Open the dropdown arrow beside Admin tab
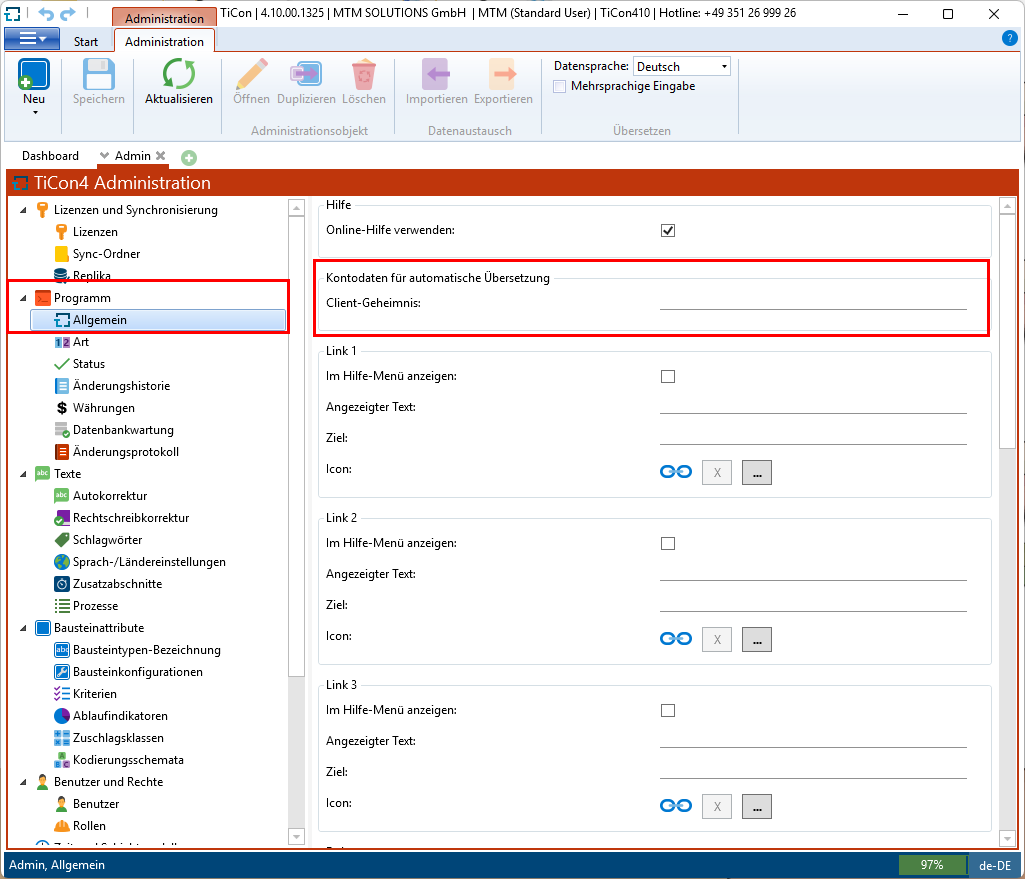Image resolution: width=1025 pixels, height=879 pixels. click(x=104, y=156)
